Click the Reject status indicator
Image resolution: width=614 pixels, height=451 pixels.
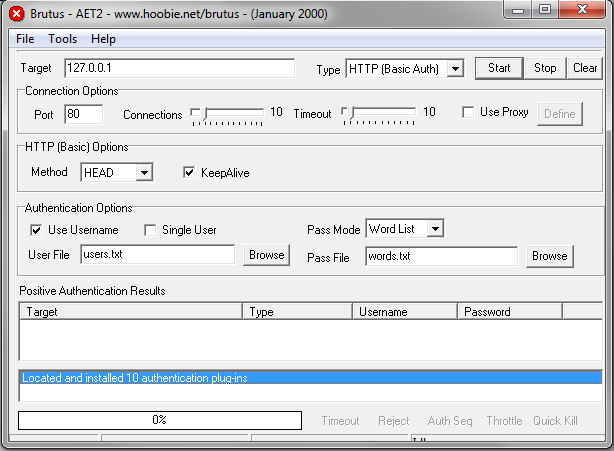tap(393, 421)
